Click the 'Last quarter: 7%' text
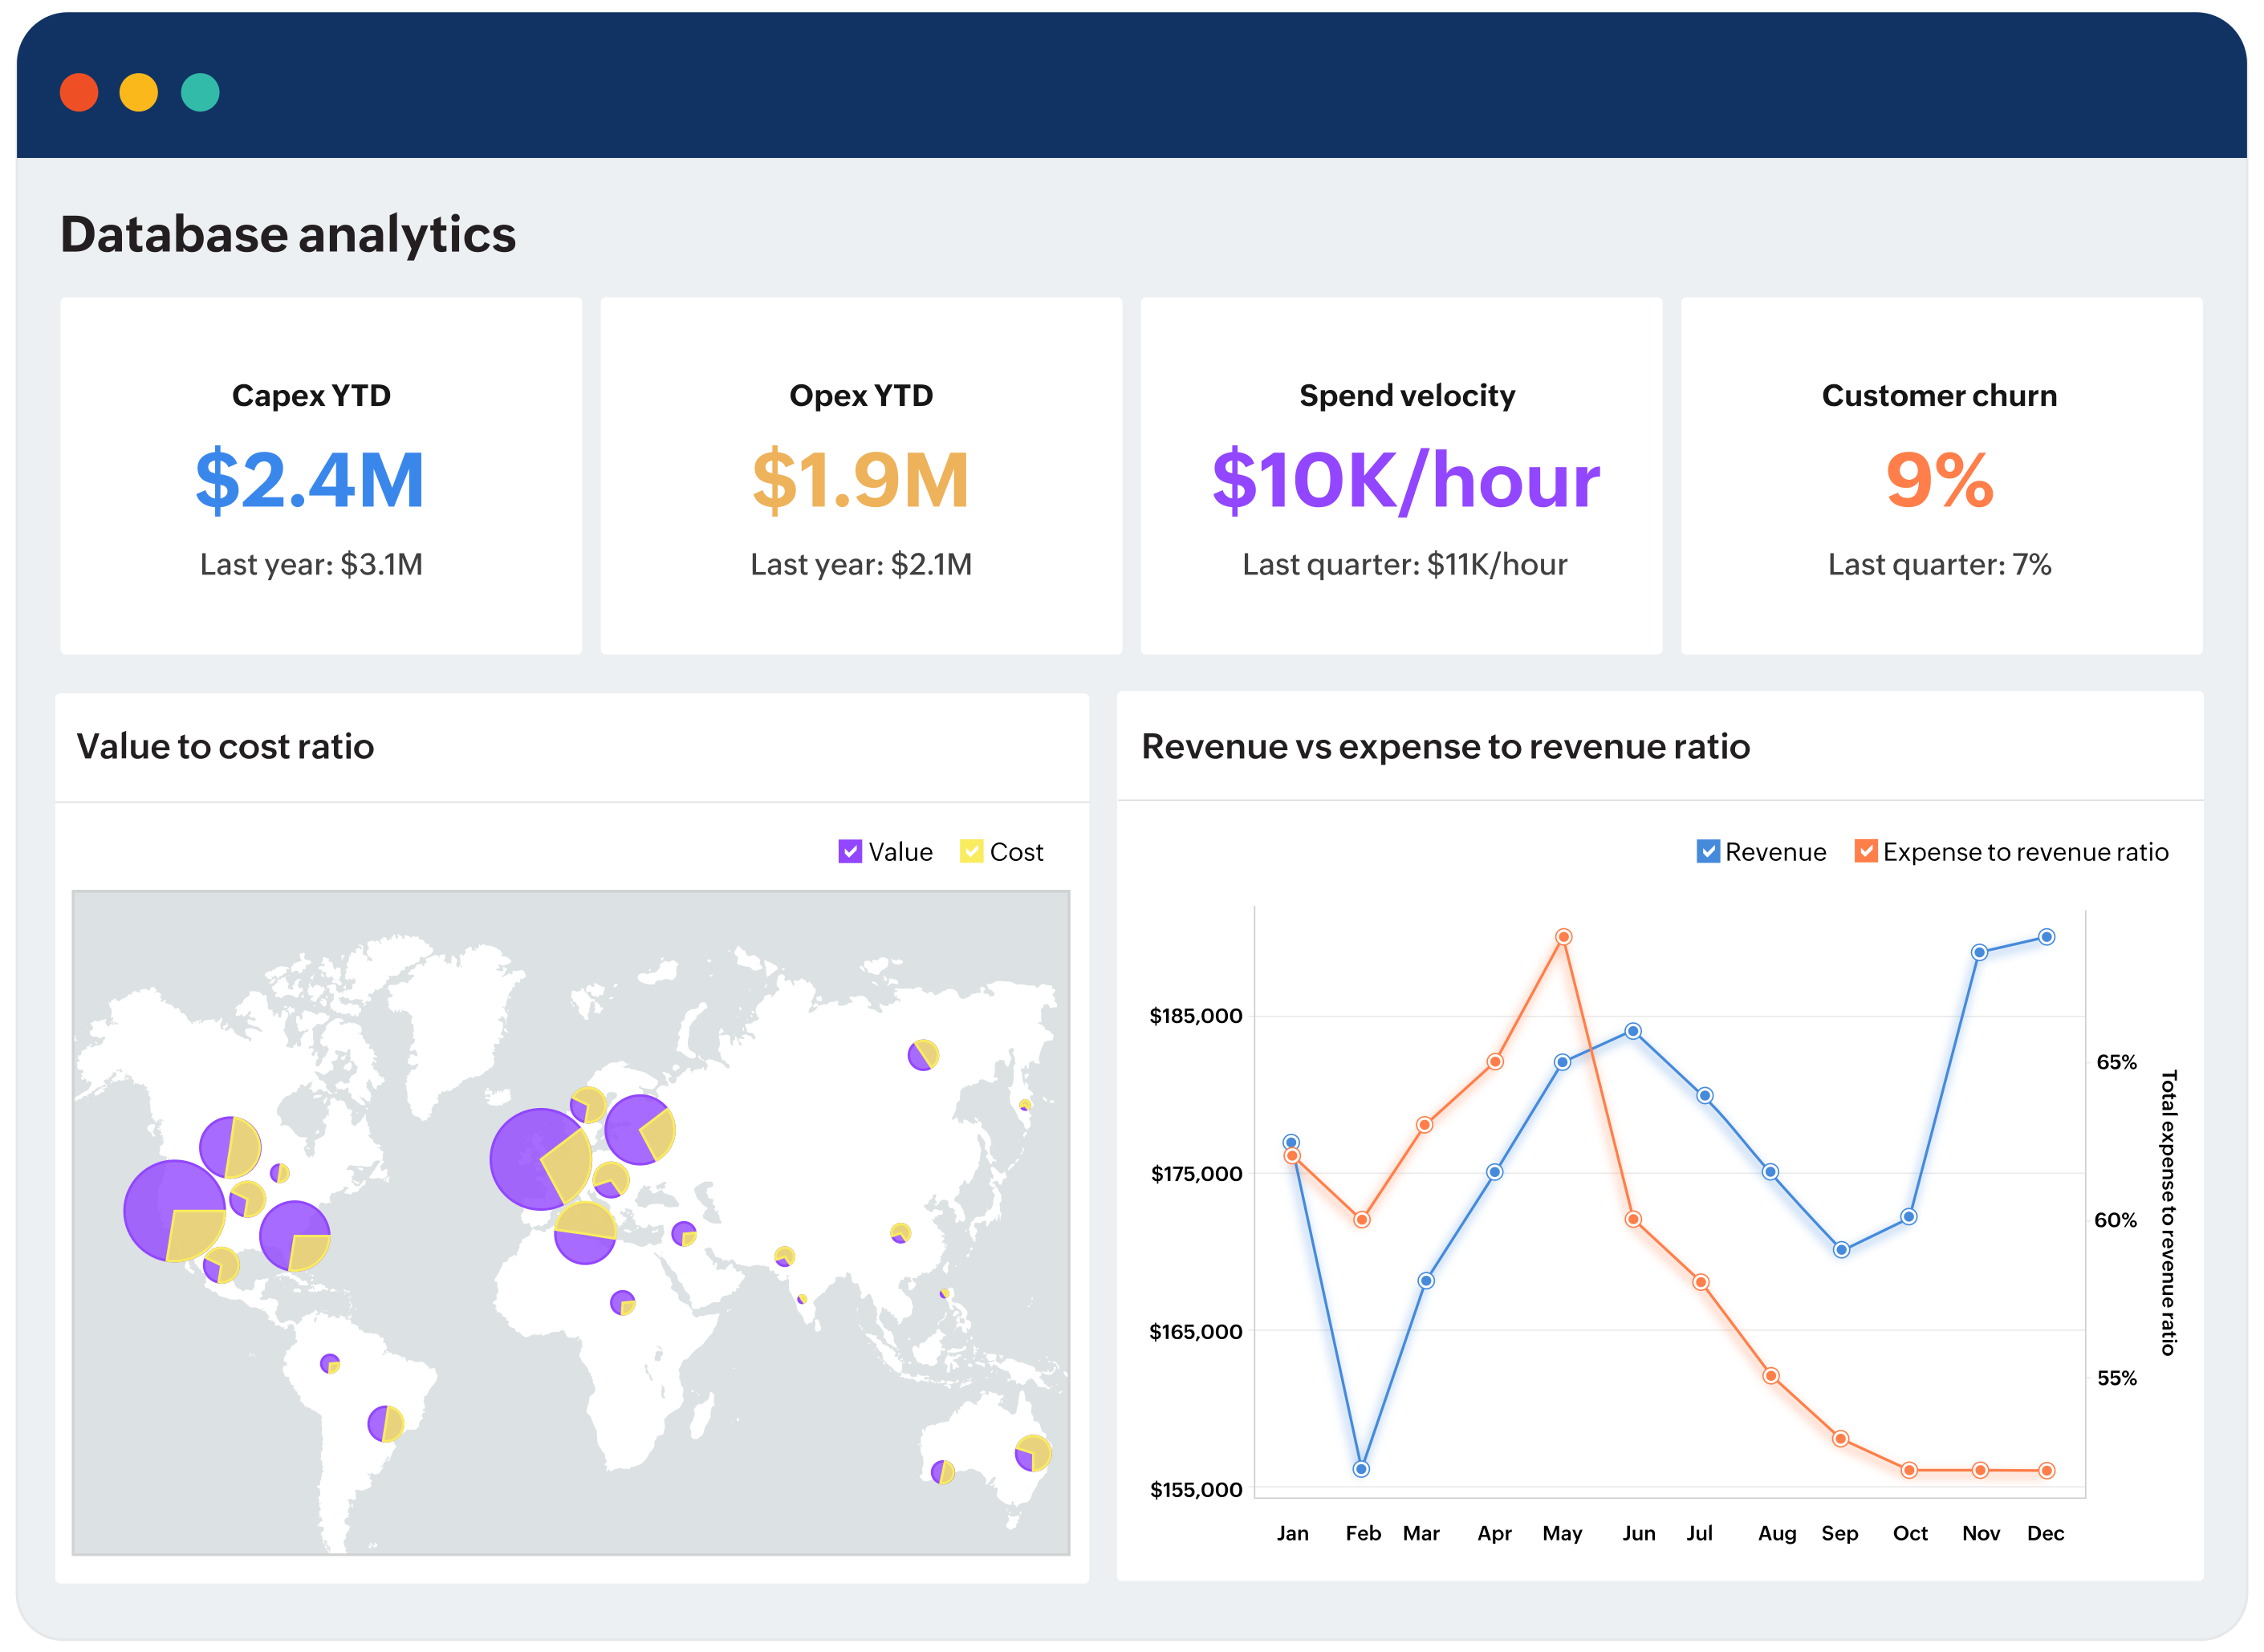This screenshot has width=2264, height=1652. (1939, 564)
